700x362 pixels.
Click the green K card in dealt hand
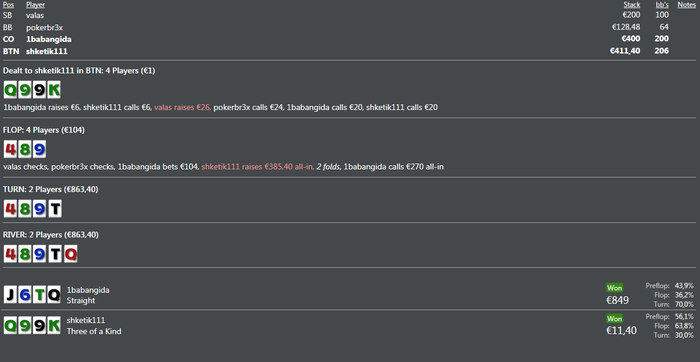(54, 90)
